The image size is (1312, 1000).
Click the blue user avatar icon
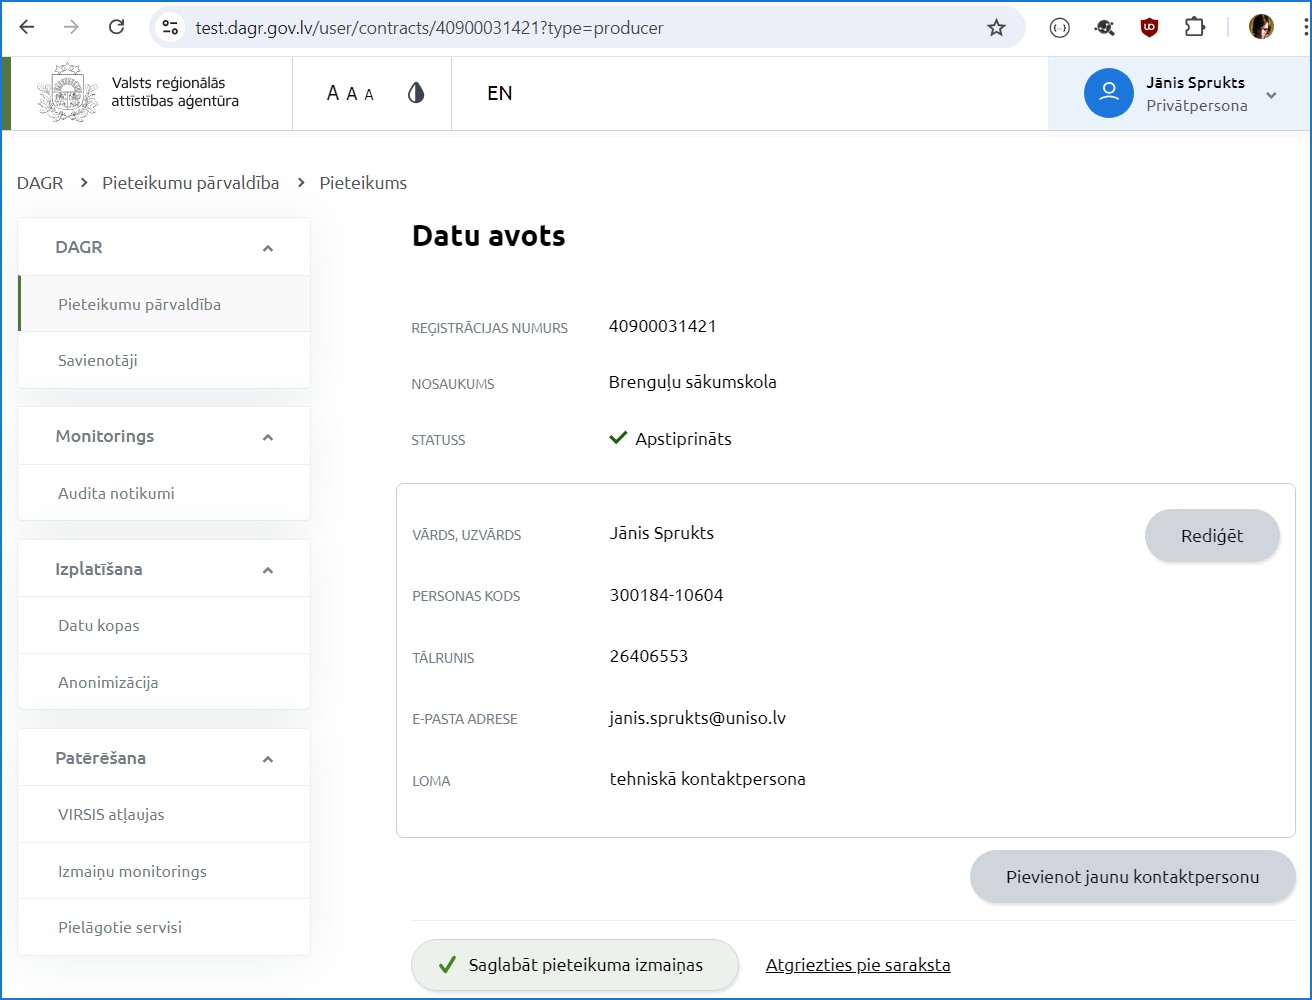(x=1108, y=93)
